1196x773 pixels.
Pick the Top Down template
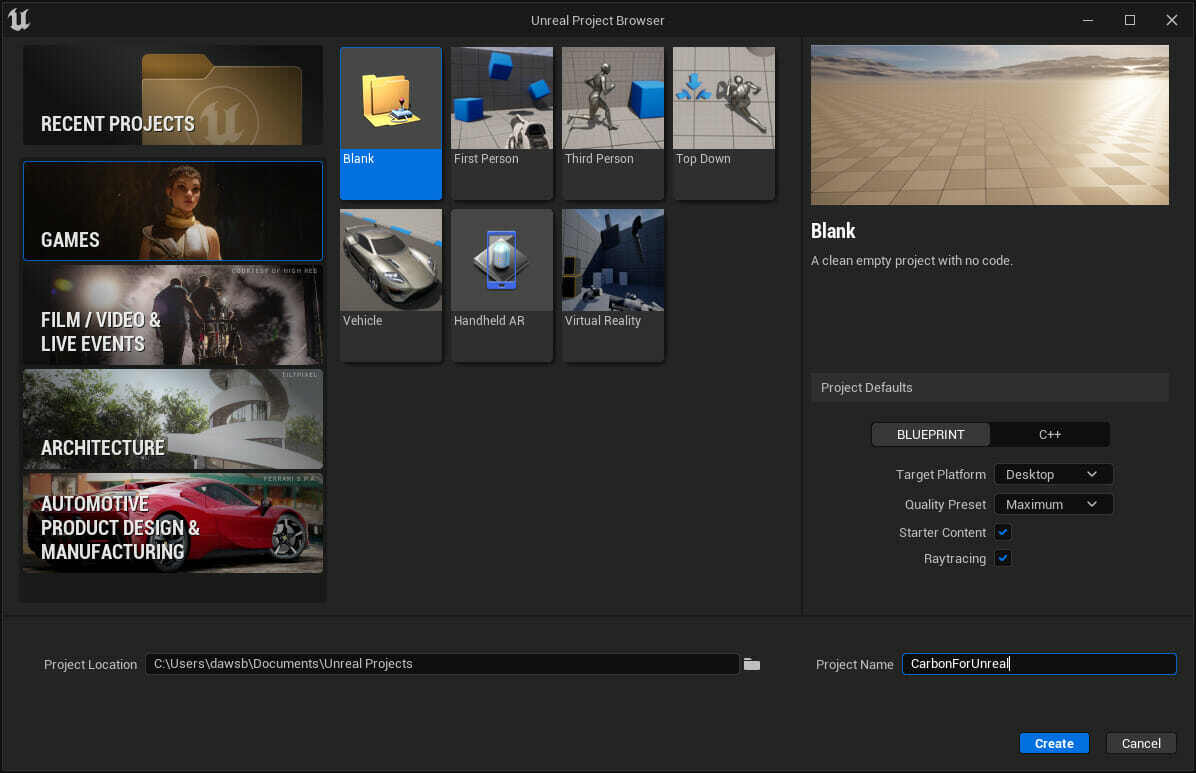tap(723, 120)
